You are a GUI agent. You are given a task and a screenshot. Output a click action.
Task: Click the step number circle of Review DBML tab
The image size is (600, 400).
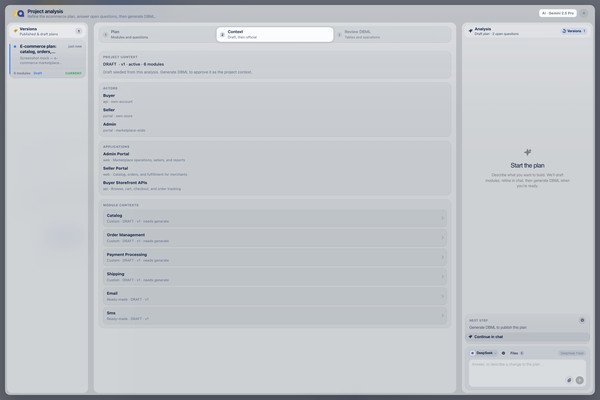click(x=339, y=34)
